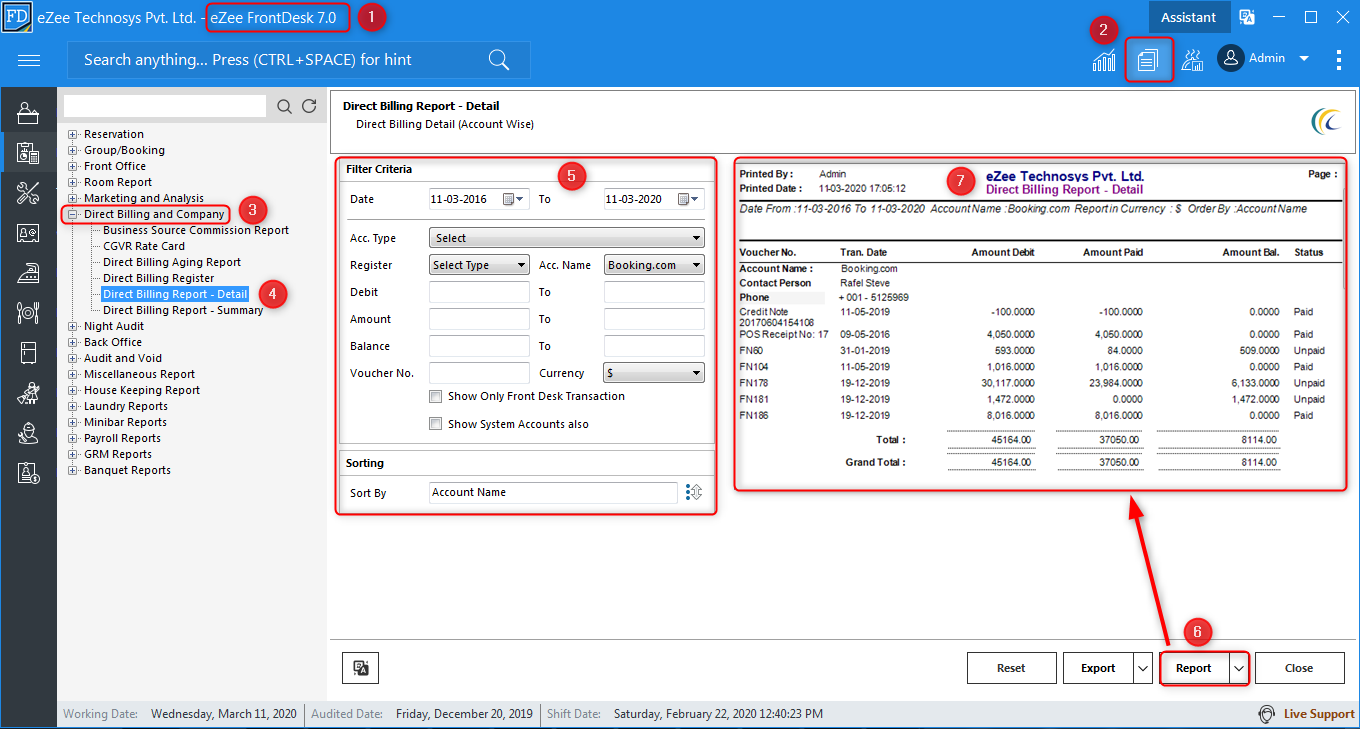Click the FD application logo
Image resolution: width=1360 pixels, height=729 pixels.
(x=17, y=17)
